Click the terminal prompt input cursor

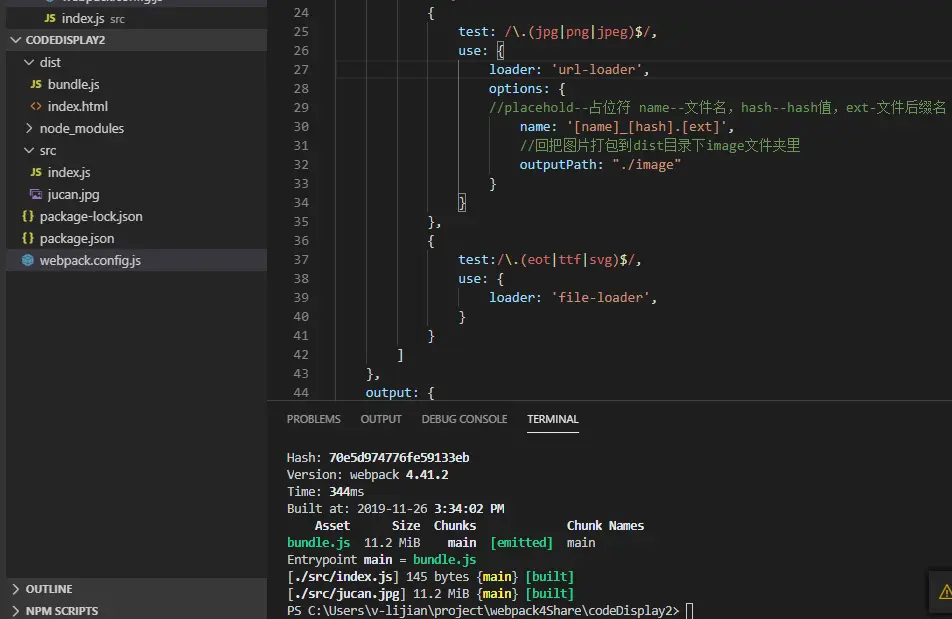click(689, 611)
